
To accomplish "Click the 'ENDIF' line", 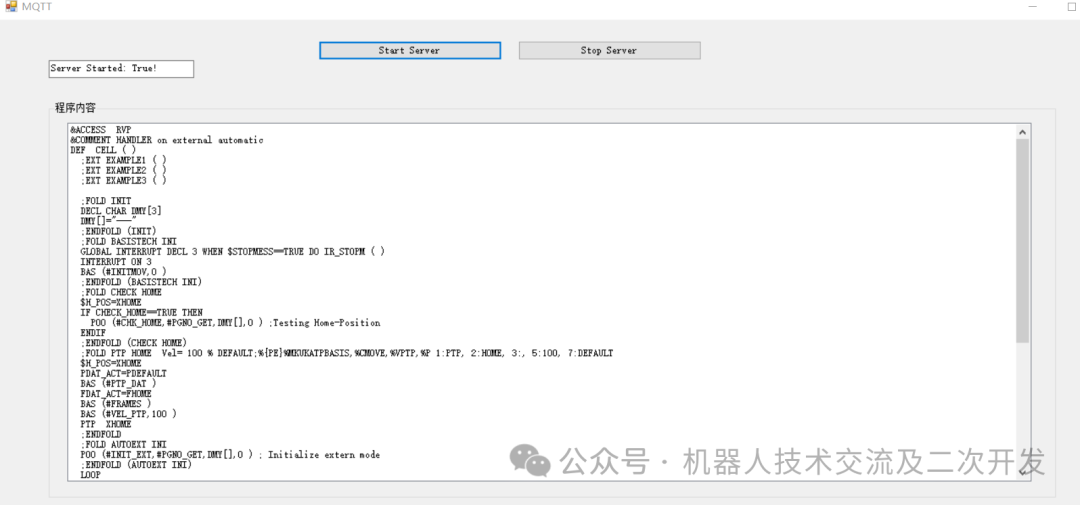I will pyautogui.click(x=93, y=333).
